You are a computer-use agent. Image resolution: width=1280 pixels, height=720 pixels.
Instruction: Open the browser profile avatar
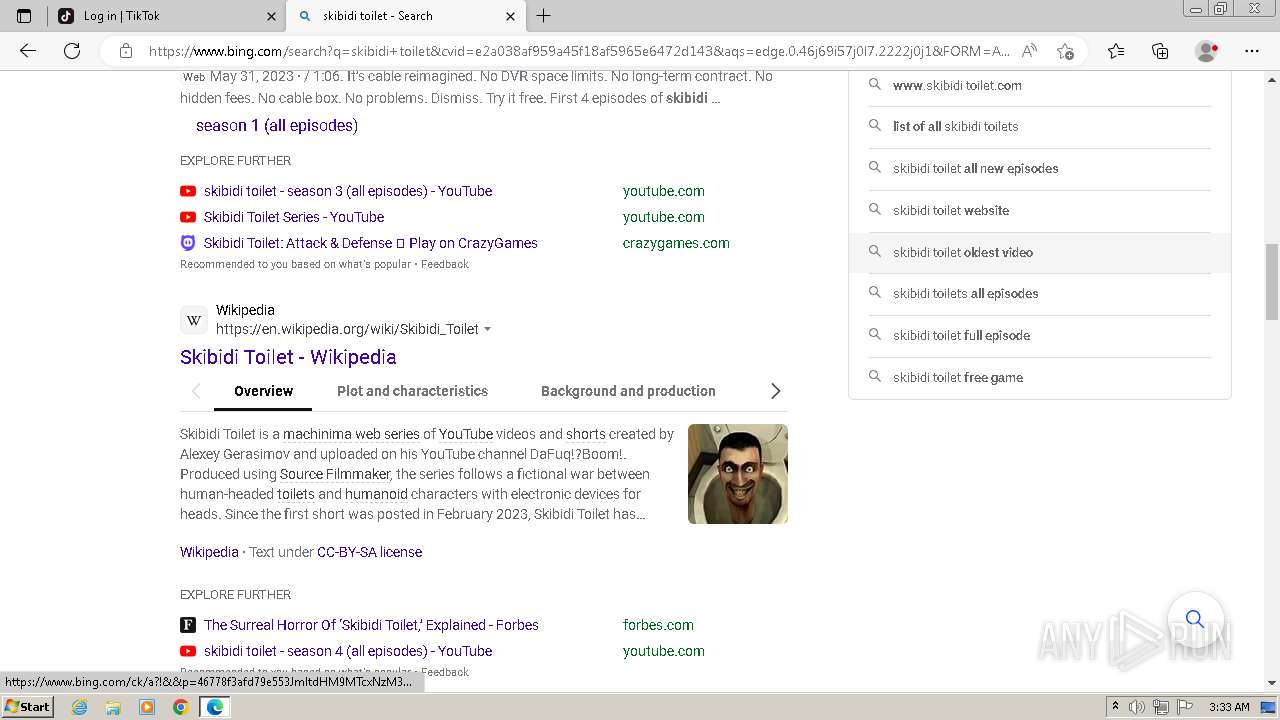1207,51
